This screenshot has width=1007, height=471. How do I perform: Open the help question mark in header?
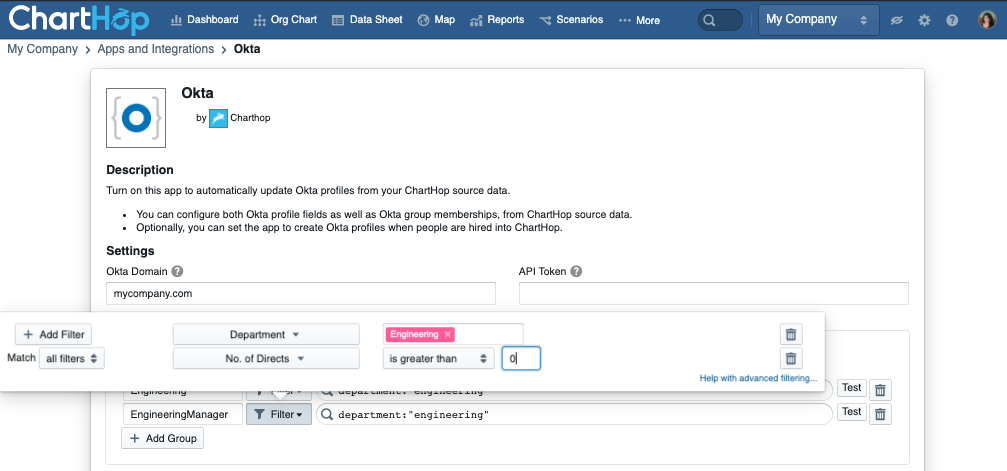click(x=952, y=21)
